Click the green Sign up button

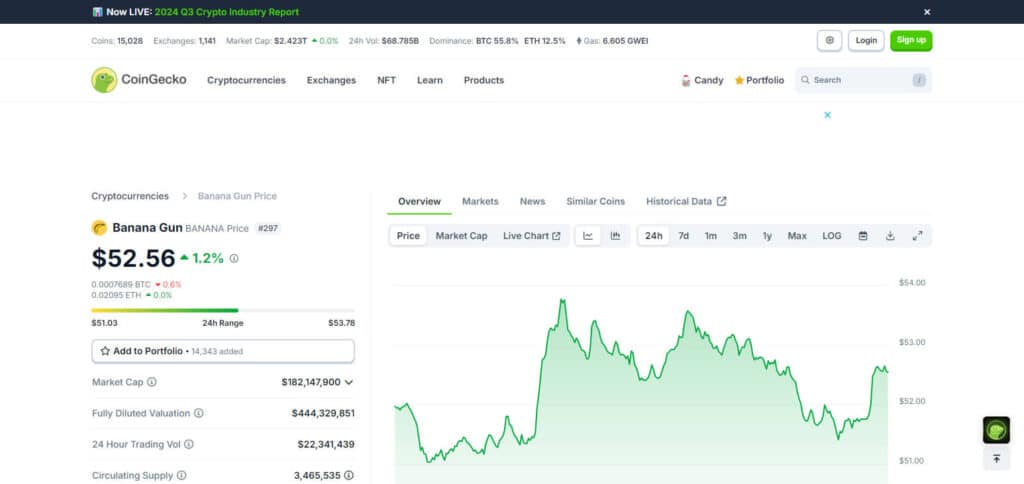(x=911, y=40)
